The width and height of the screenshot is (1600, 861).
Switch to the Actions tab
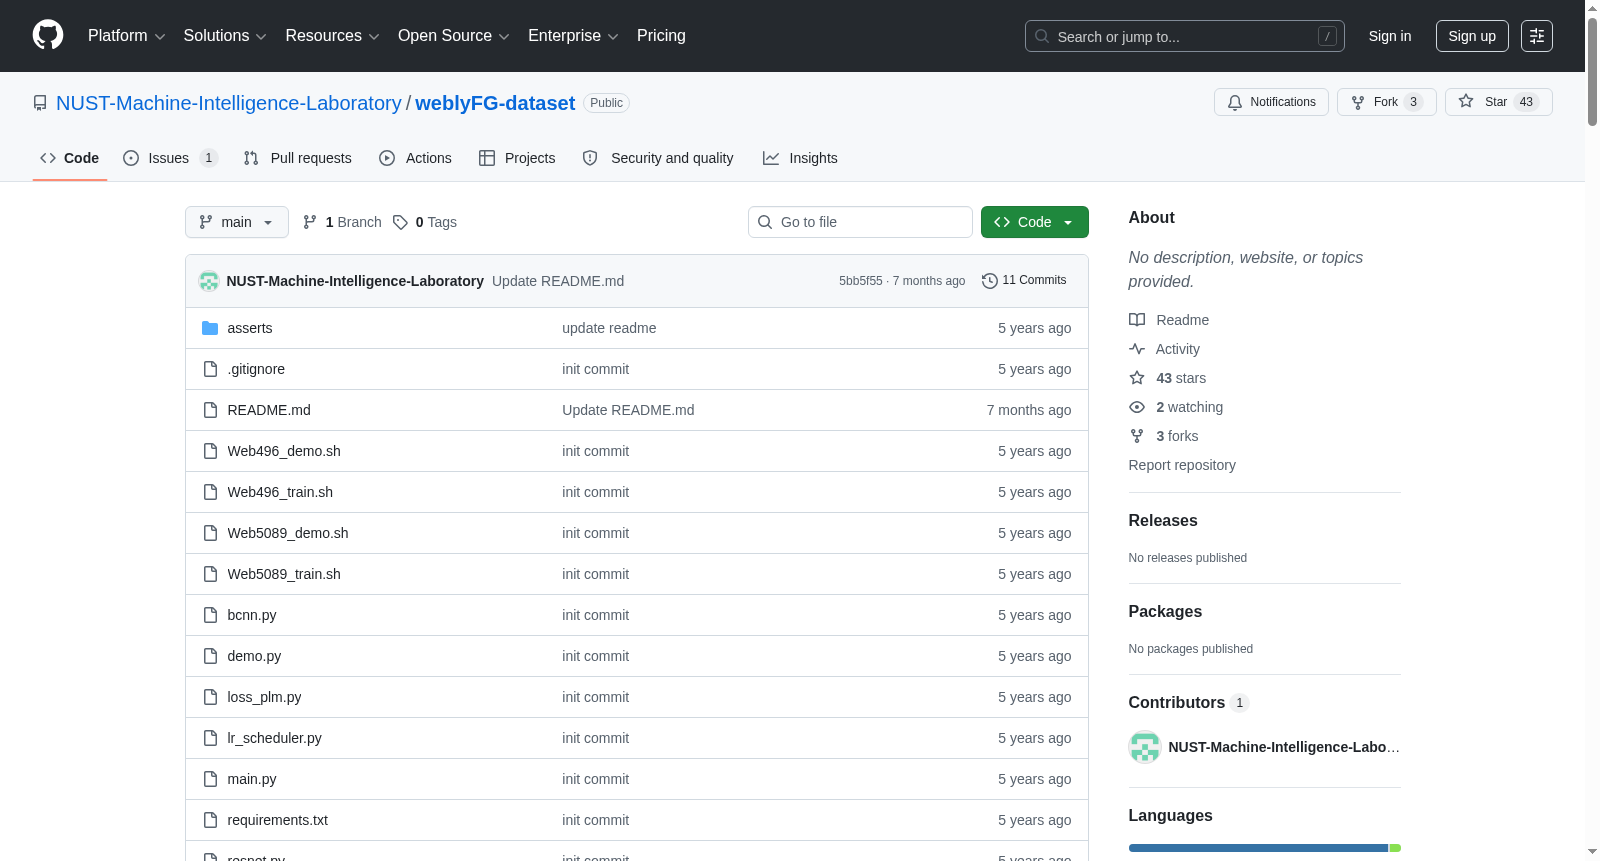point(415,158)
